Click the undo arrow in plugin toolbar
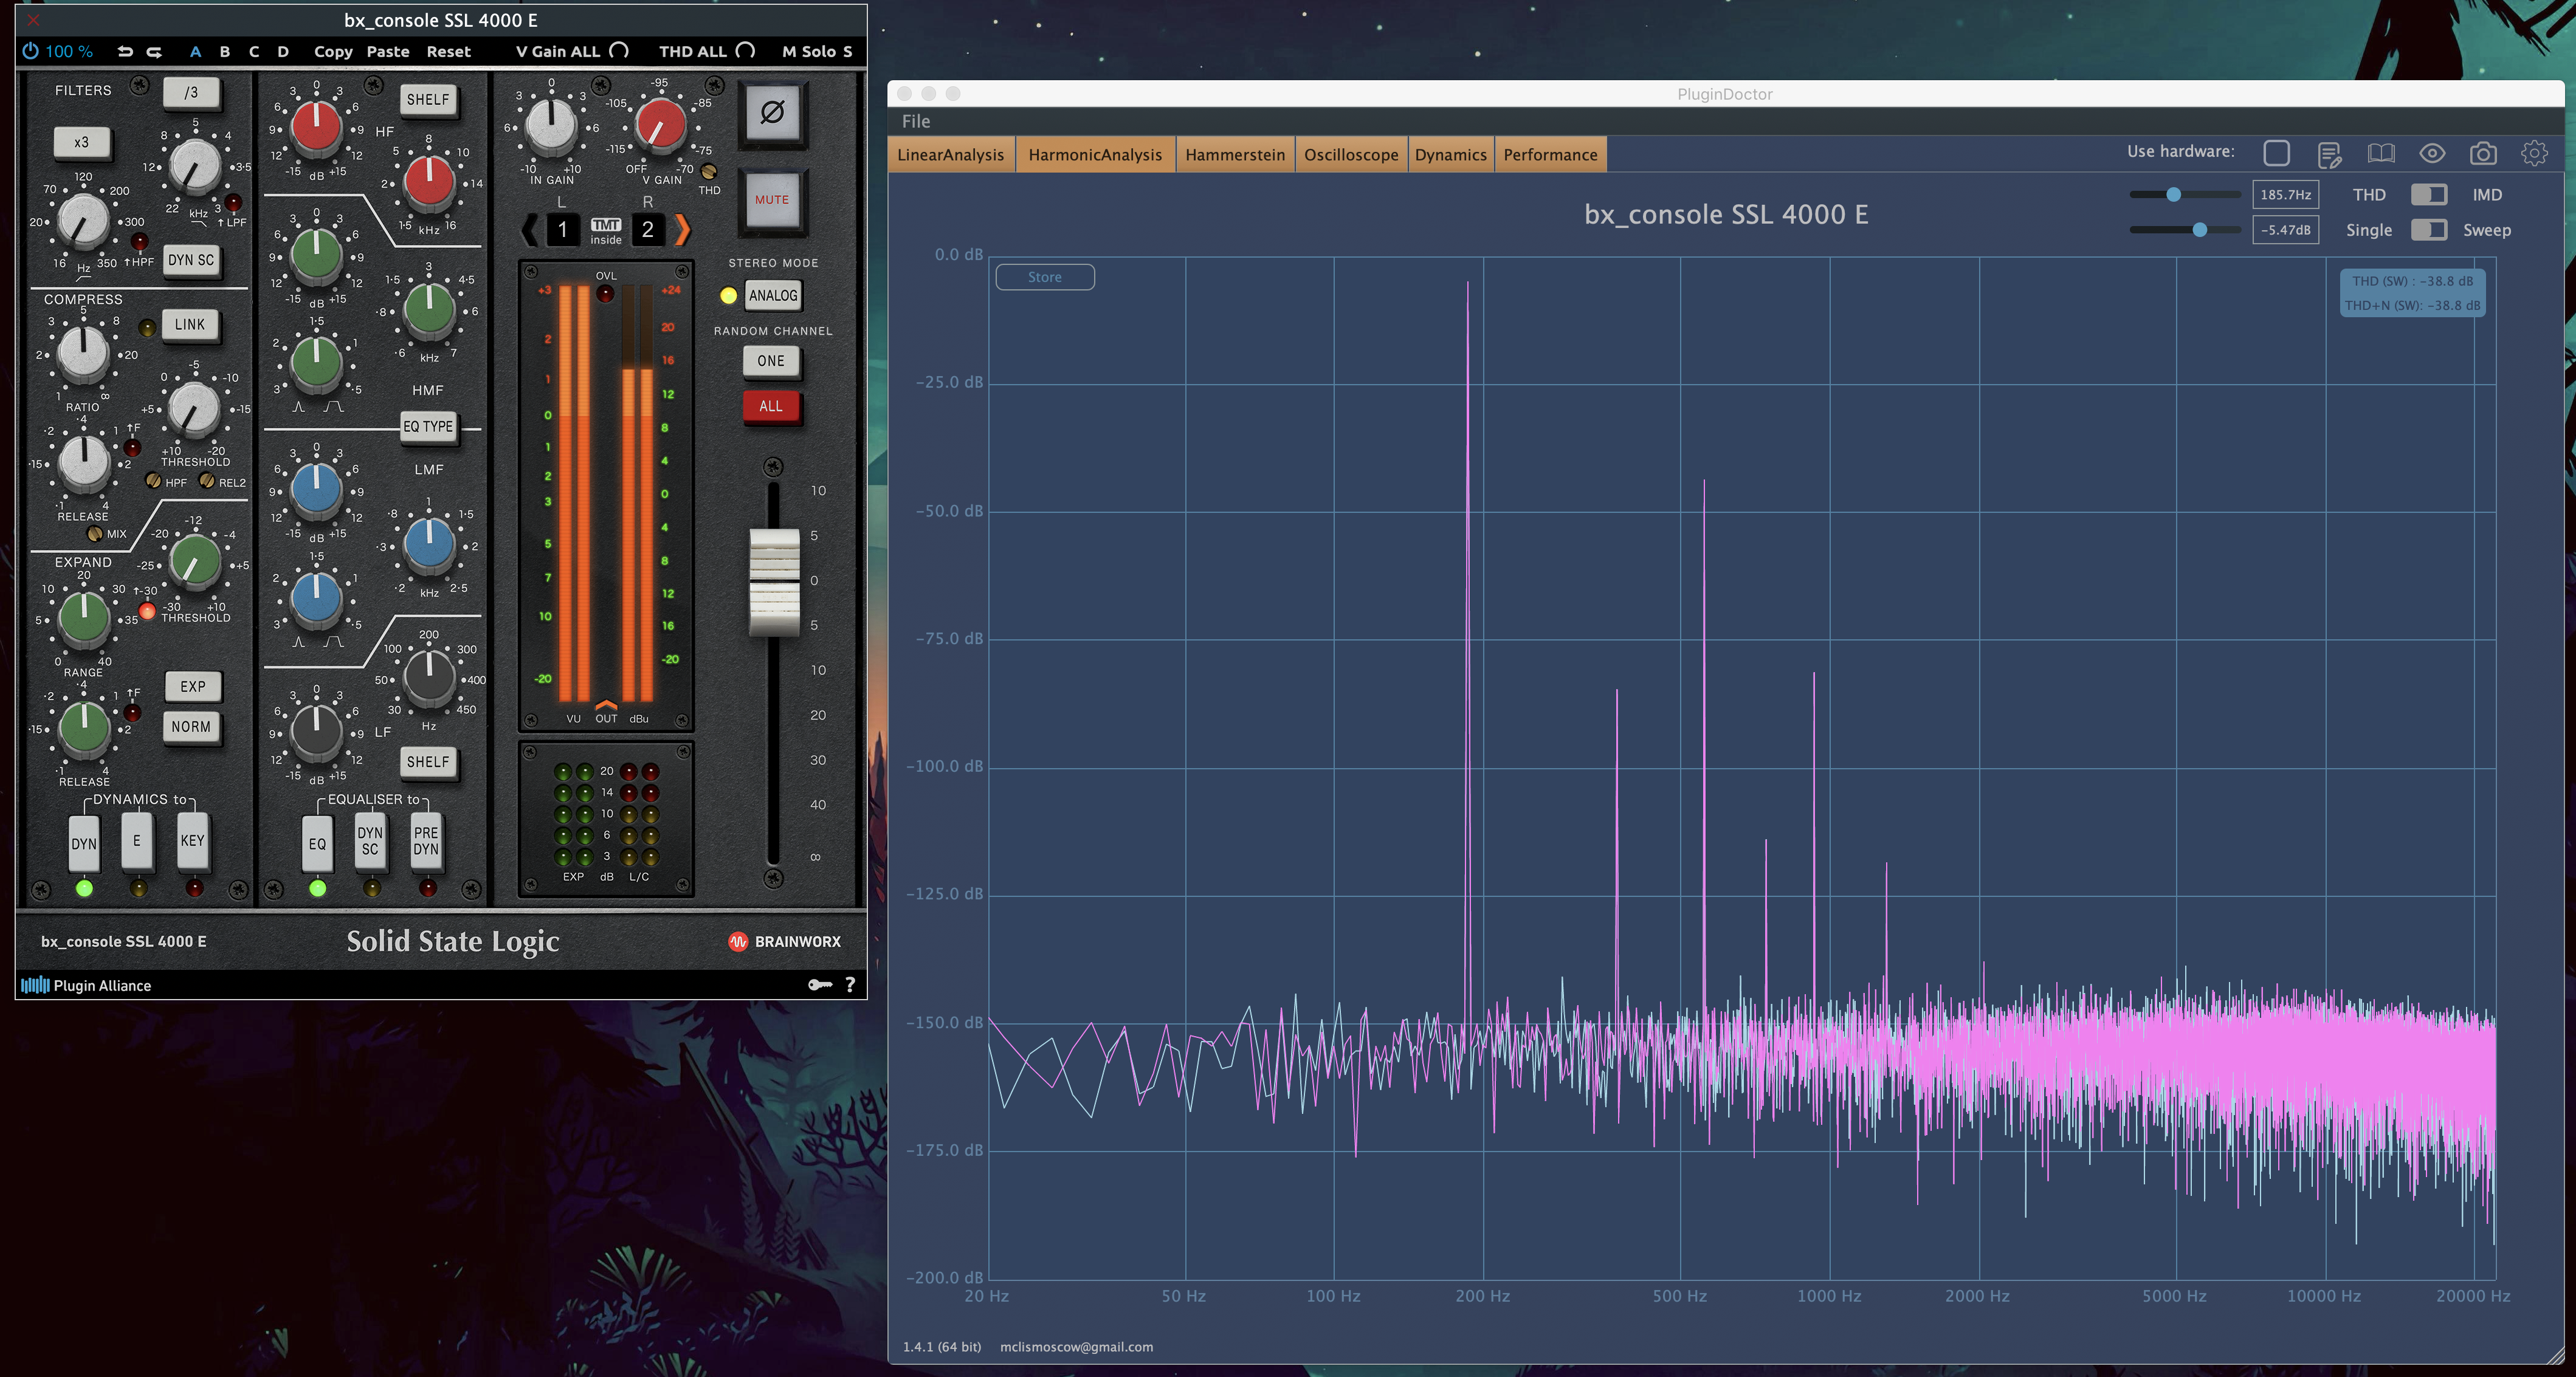Image resolution: width=2576 pixels, height=1377 pixels. [x=125, y=51]
